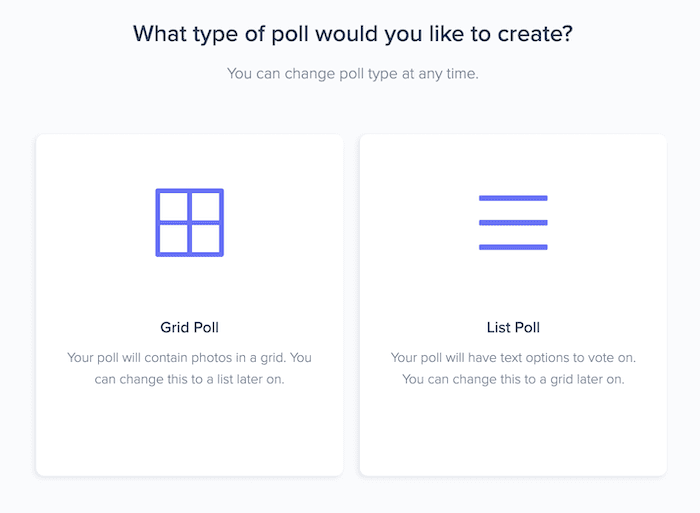Select the List Poll title
This screenshot has height=513, width=700.
tap(513, 327)
